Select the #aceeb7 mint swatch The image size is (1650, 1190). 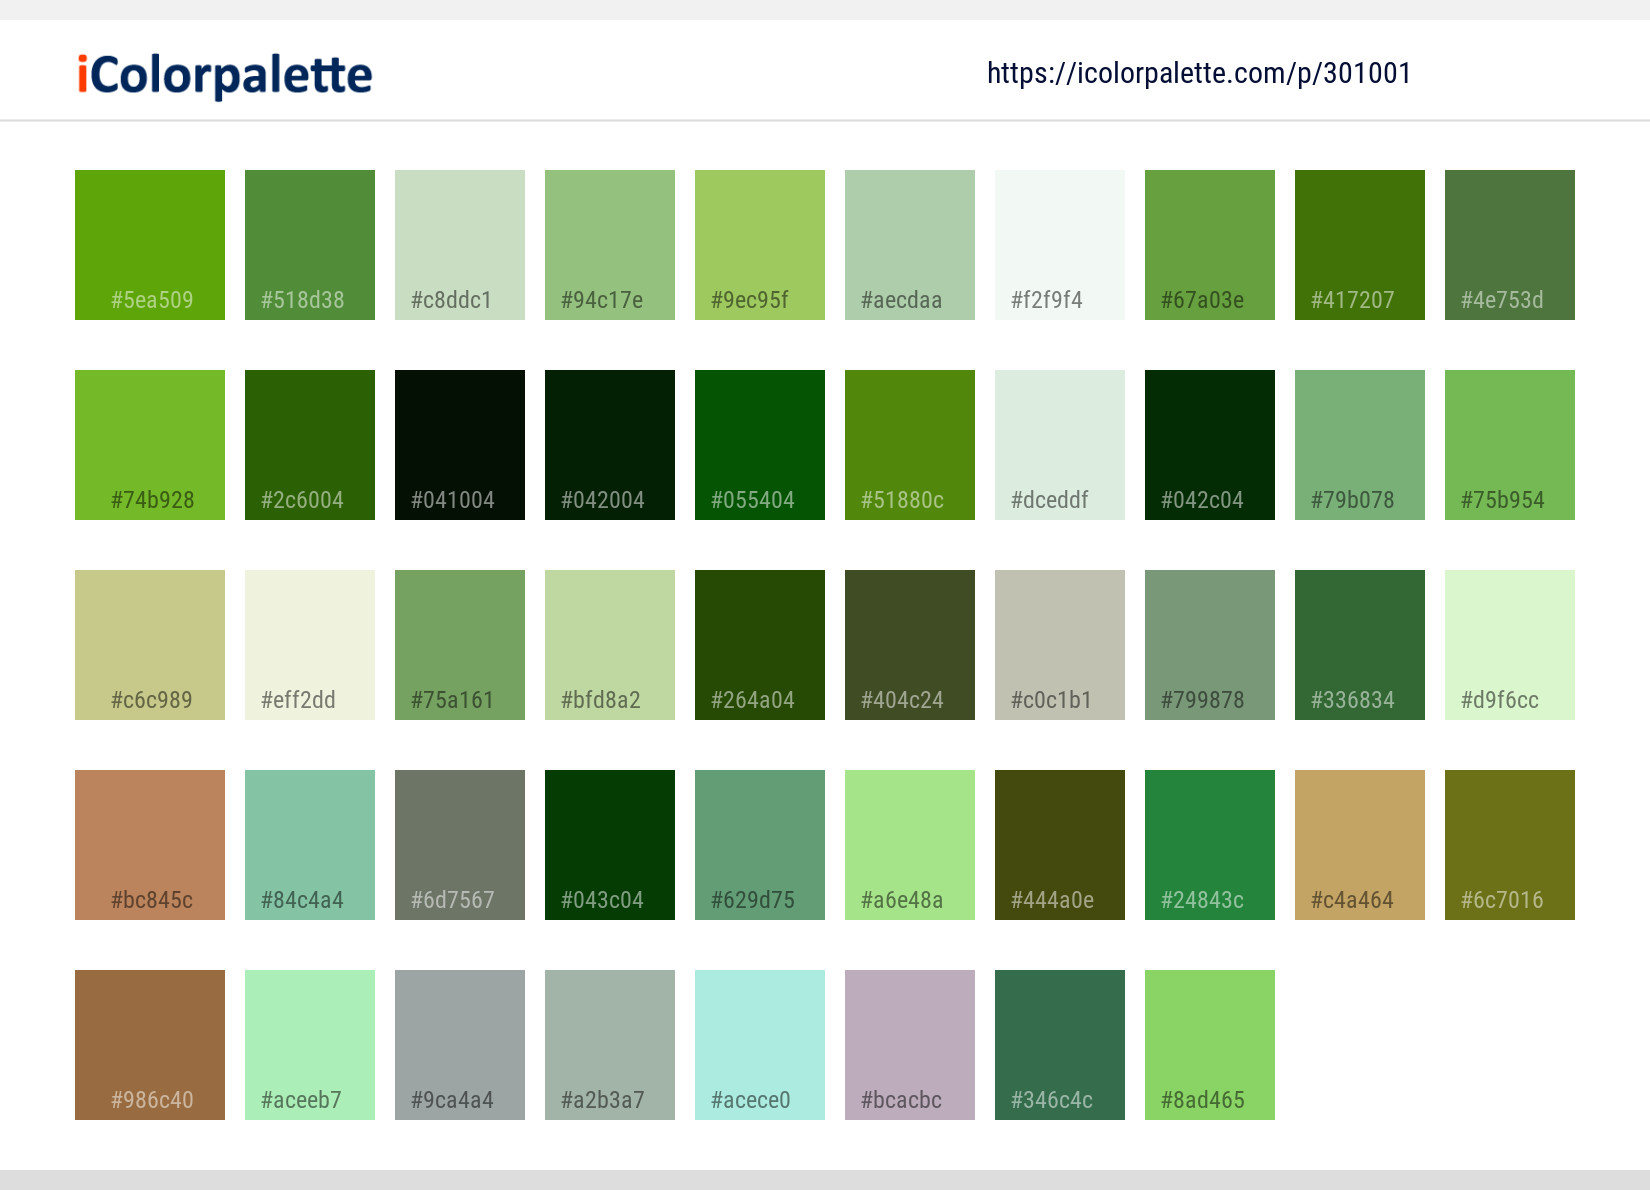pos(309,1044)
